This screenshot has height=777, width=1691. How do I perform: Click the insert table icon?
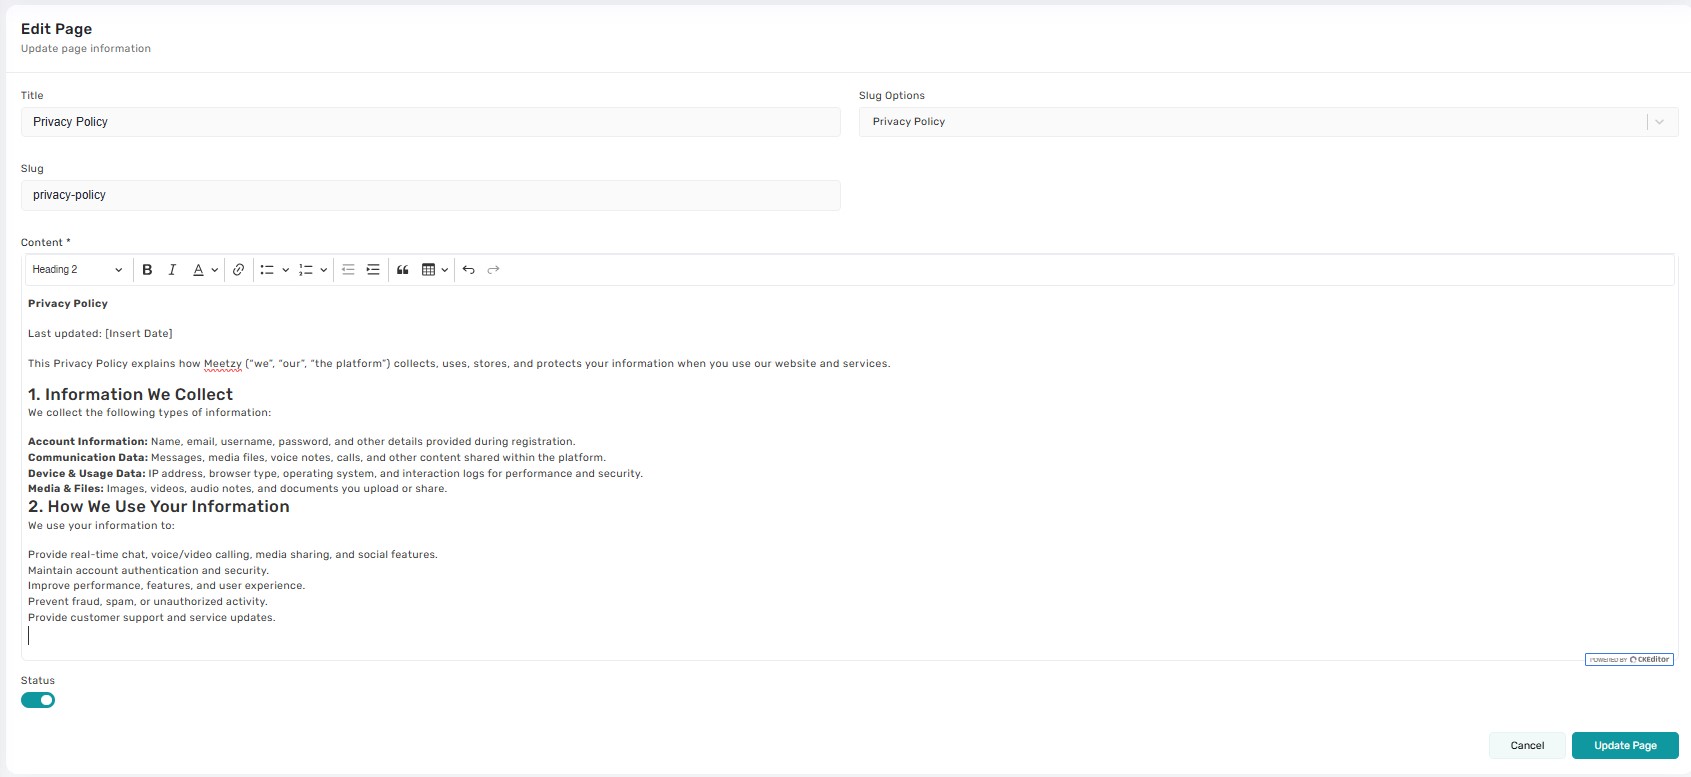coord(429,270)
